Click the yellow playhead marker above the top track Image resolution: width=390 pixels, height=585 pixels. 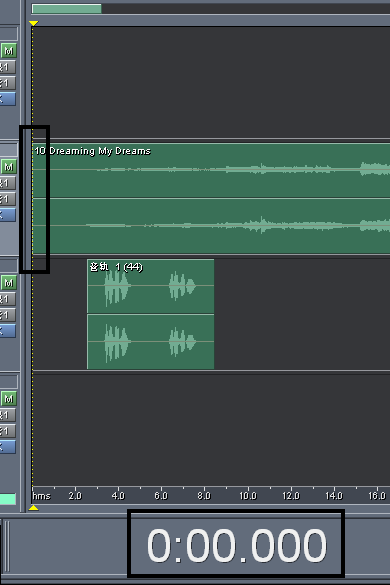tap(33, 24)
